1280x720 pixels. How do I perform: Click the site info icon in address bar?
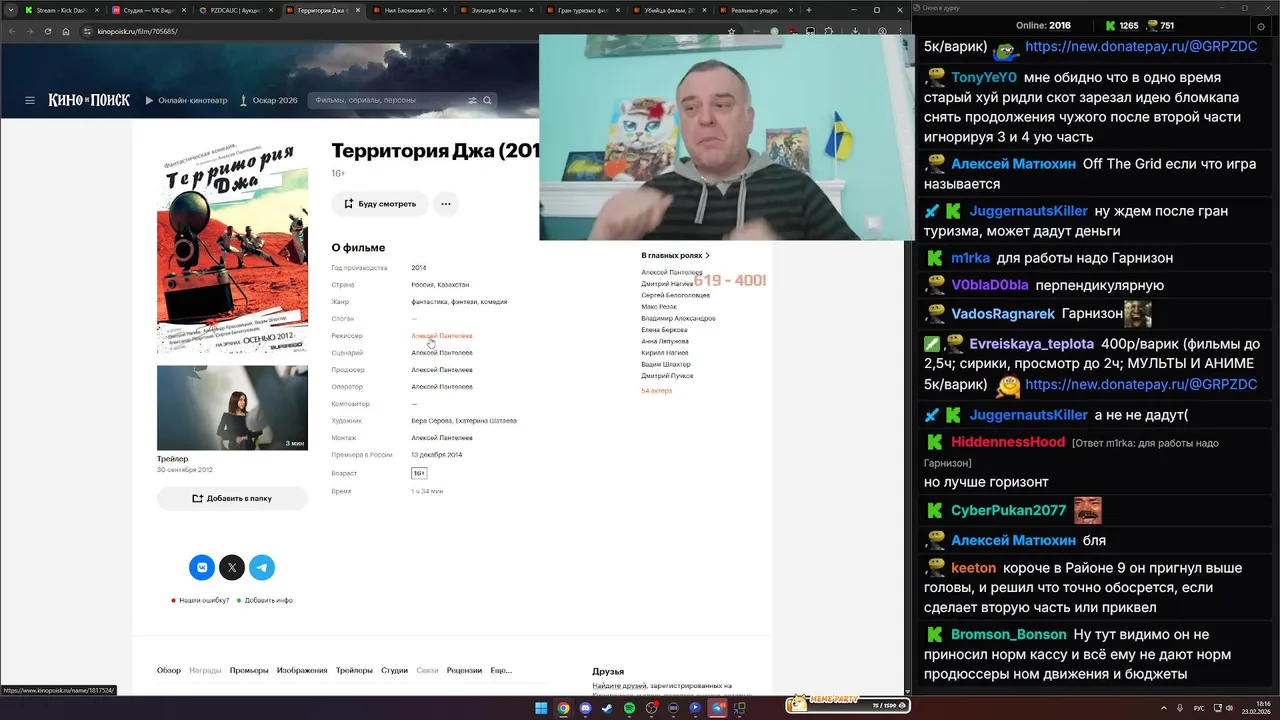click(x=89, y=31)
